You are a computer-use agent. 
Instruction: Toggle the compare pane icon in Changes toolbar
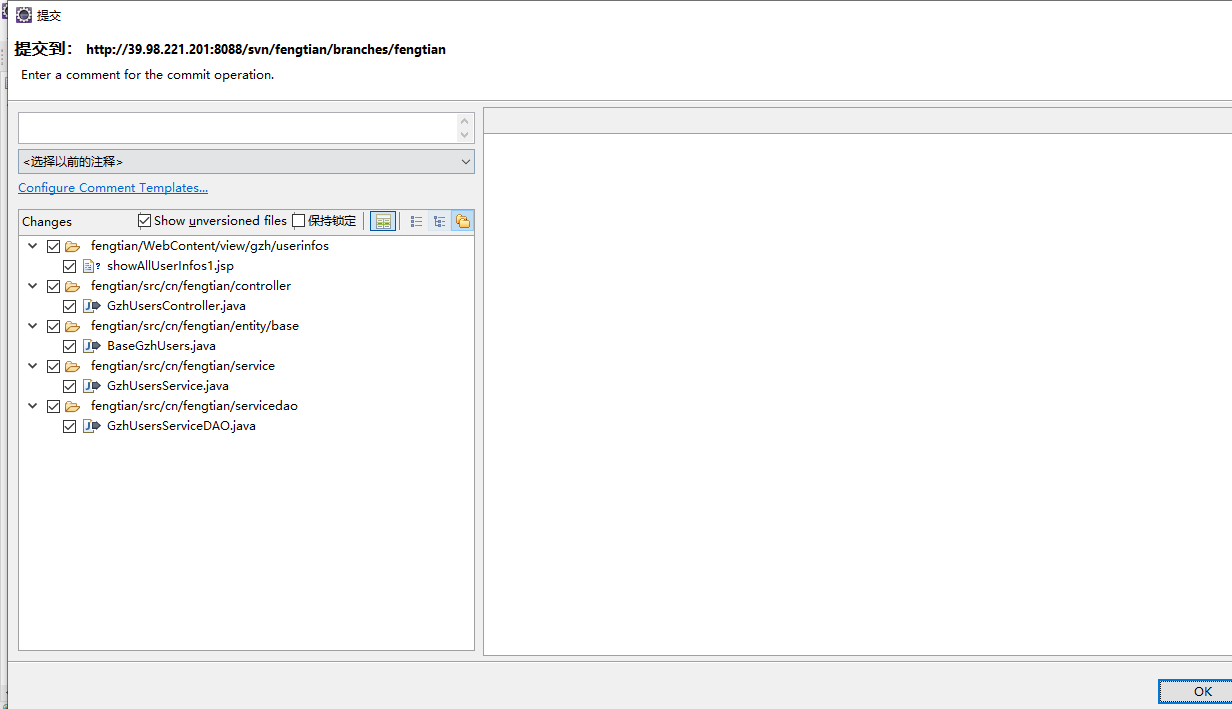tap(382, 221)
